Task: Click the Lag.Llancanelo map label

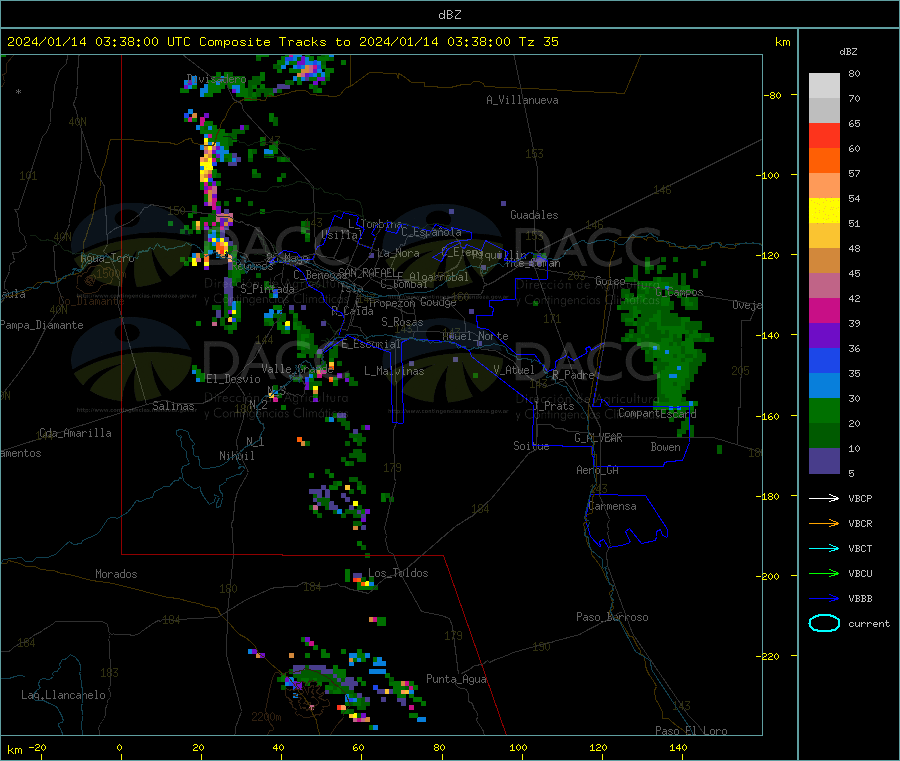Action: click(x=63, y=695)
